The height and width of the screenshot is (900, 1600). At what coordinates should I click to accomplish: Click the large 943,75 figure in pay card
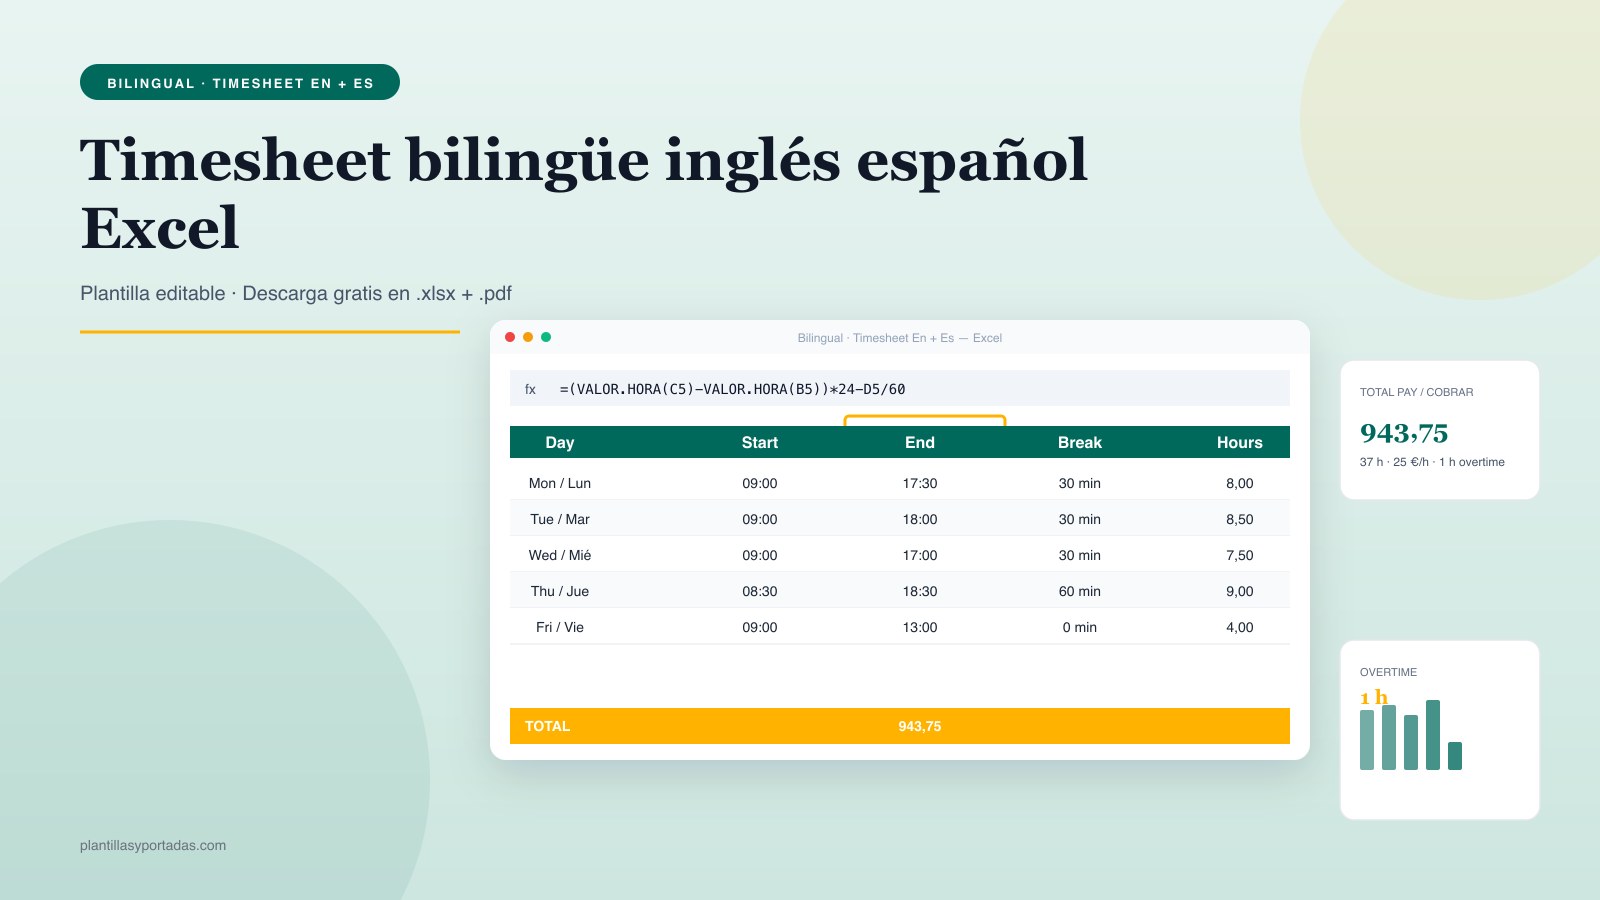tap(1404, 433)
